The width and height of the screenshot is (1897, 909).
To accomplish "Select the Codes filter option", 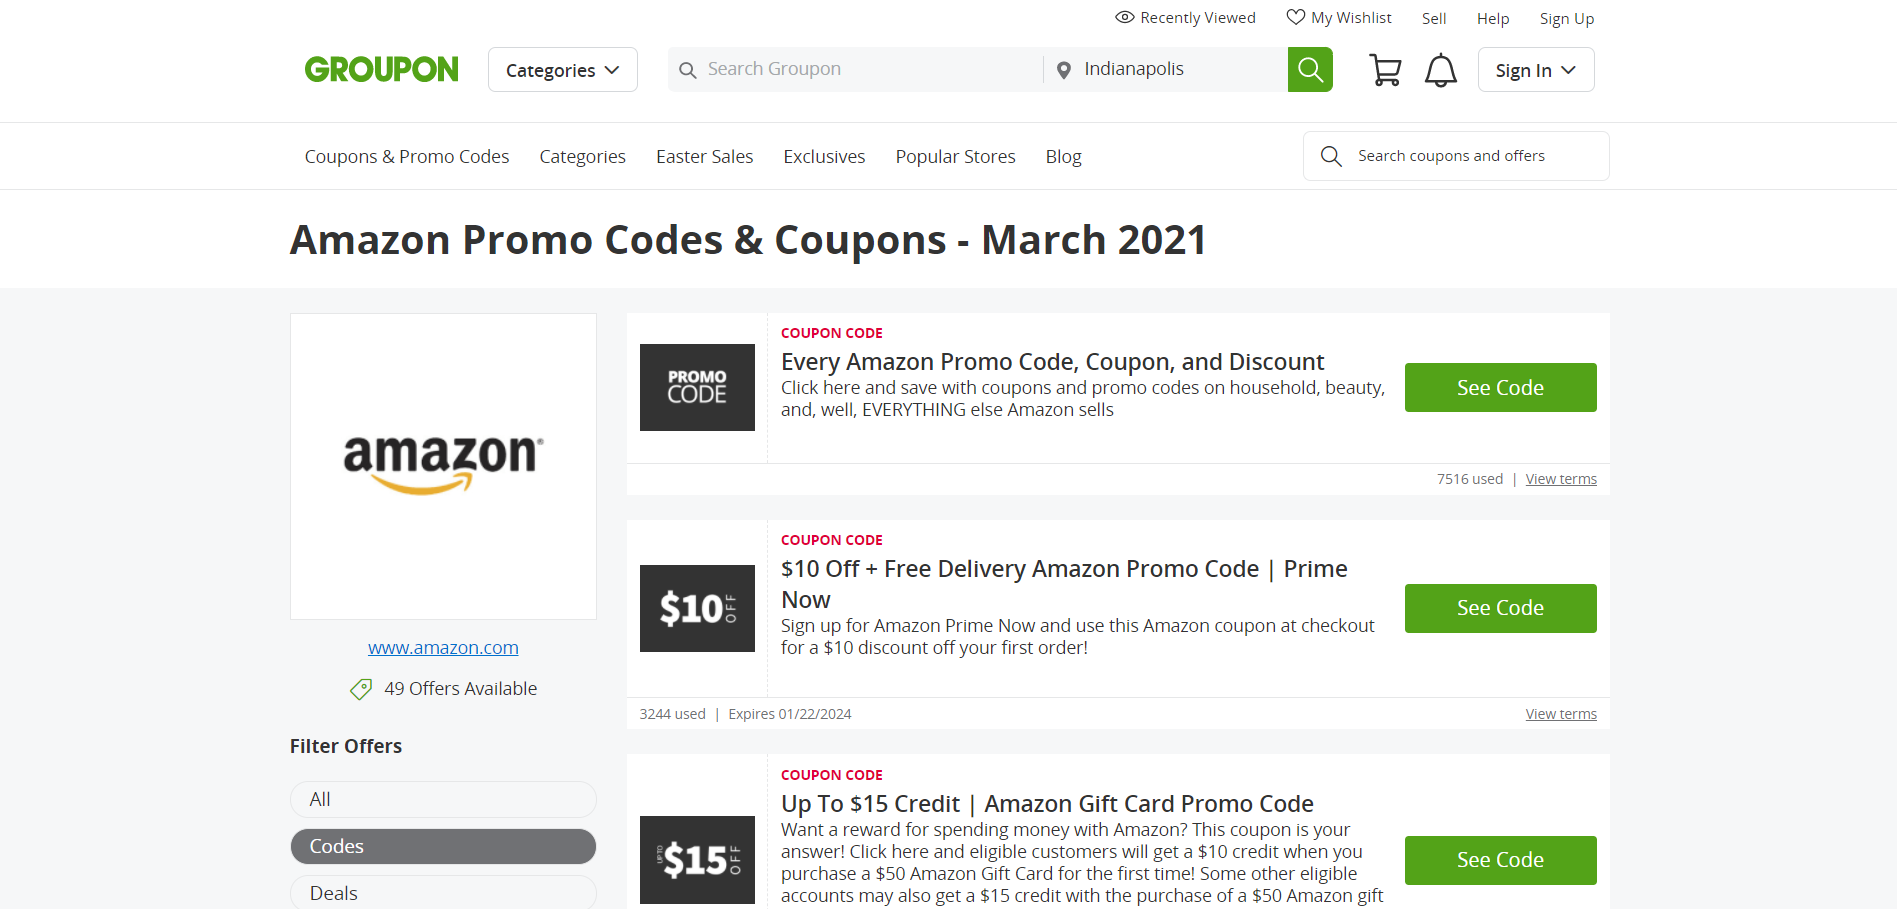I will 443,846.
